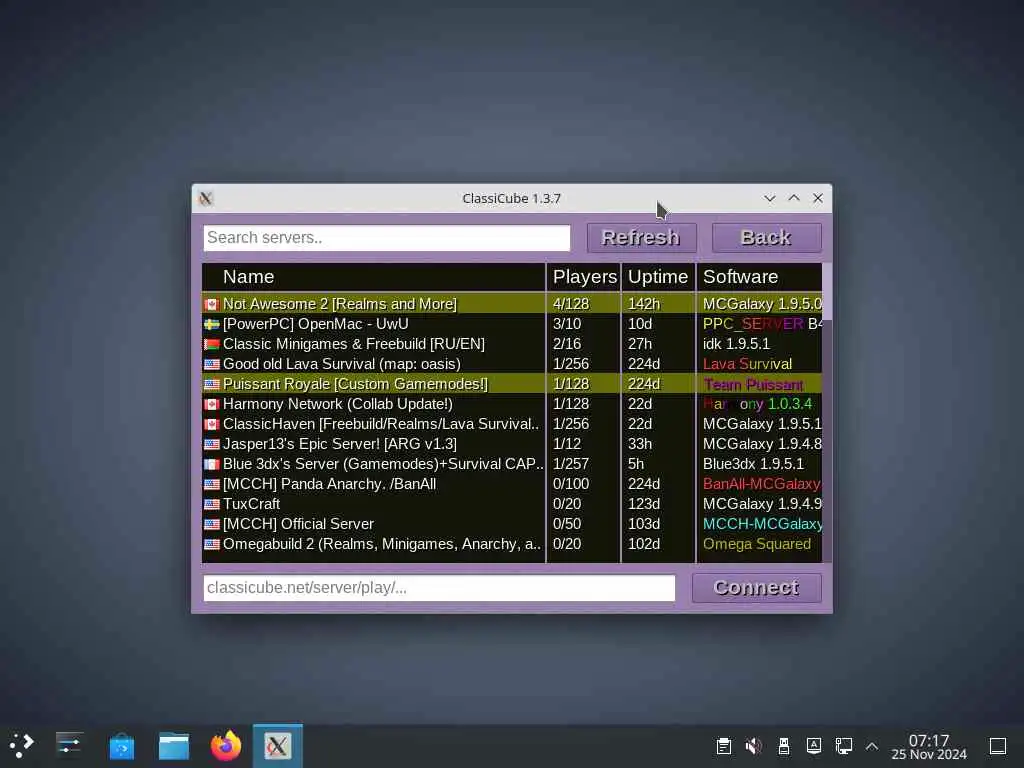Select Harmony Network (Collab Update!) server
1024x768 pixels.
coord(512,404)
